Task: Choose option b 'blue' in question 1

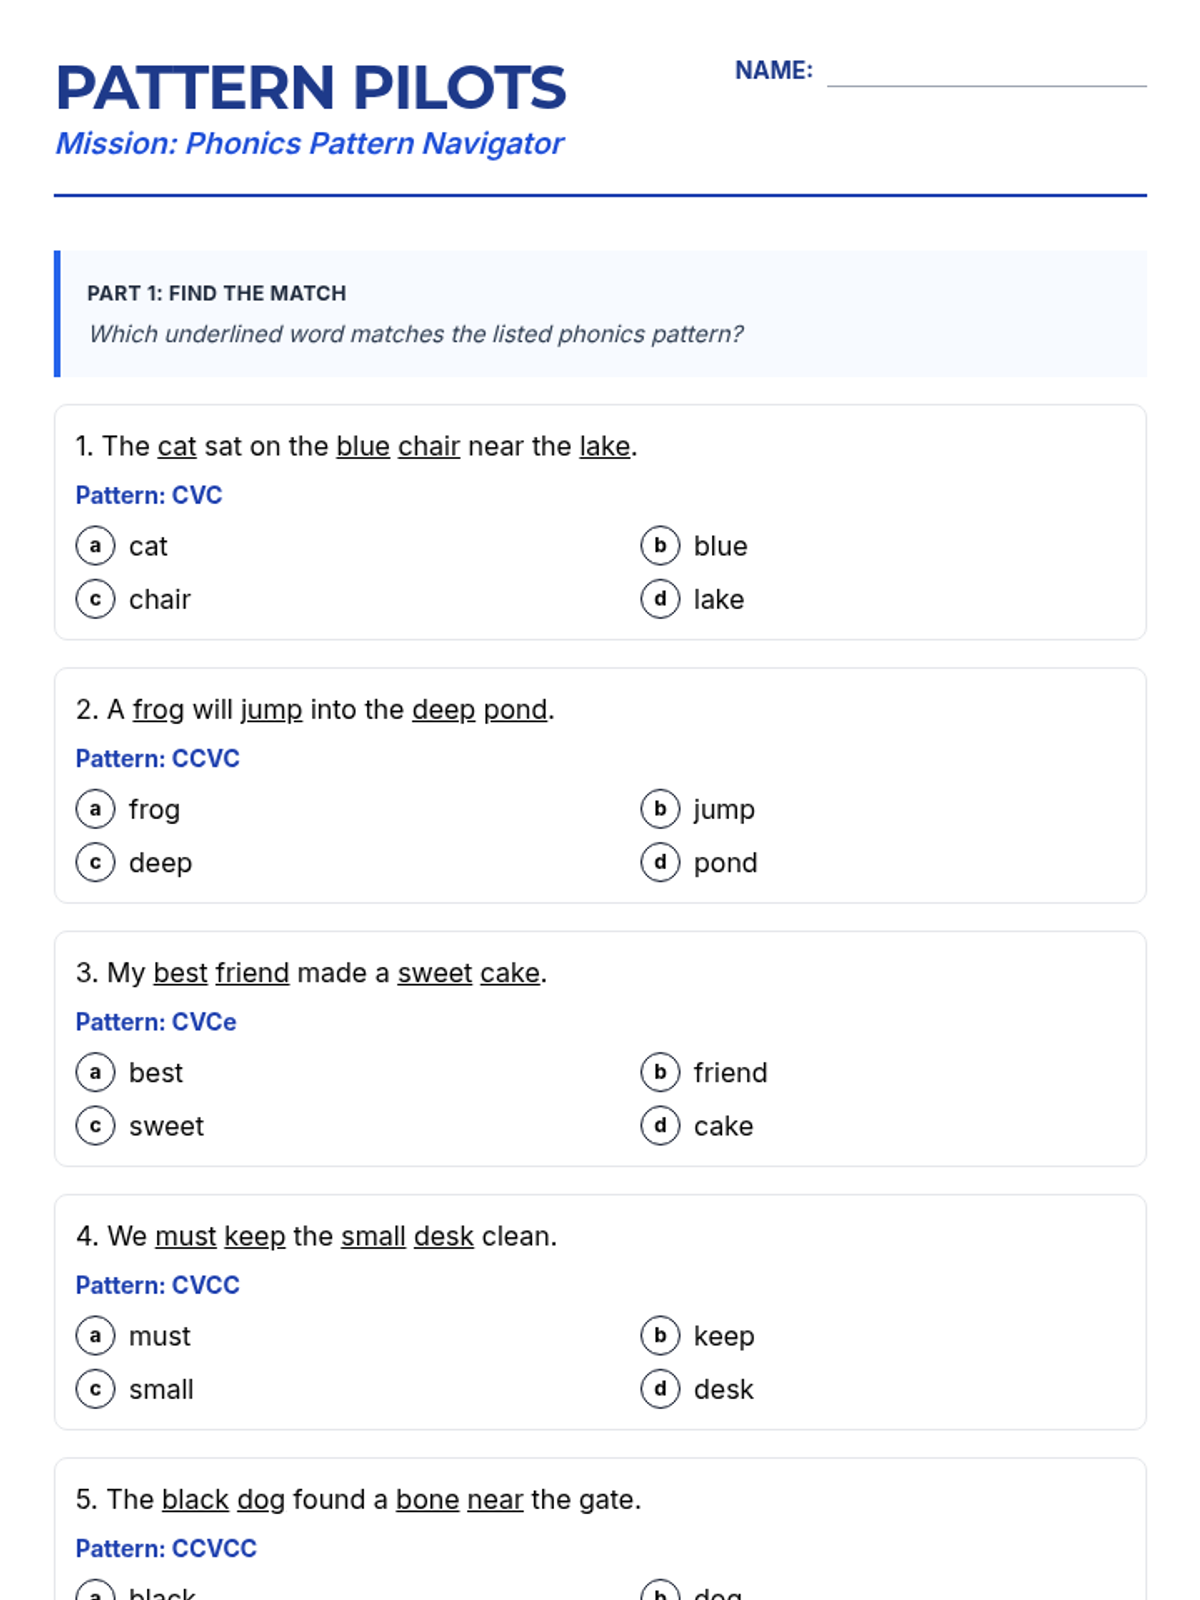Action: 660,546
